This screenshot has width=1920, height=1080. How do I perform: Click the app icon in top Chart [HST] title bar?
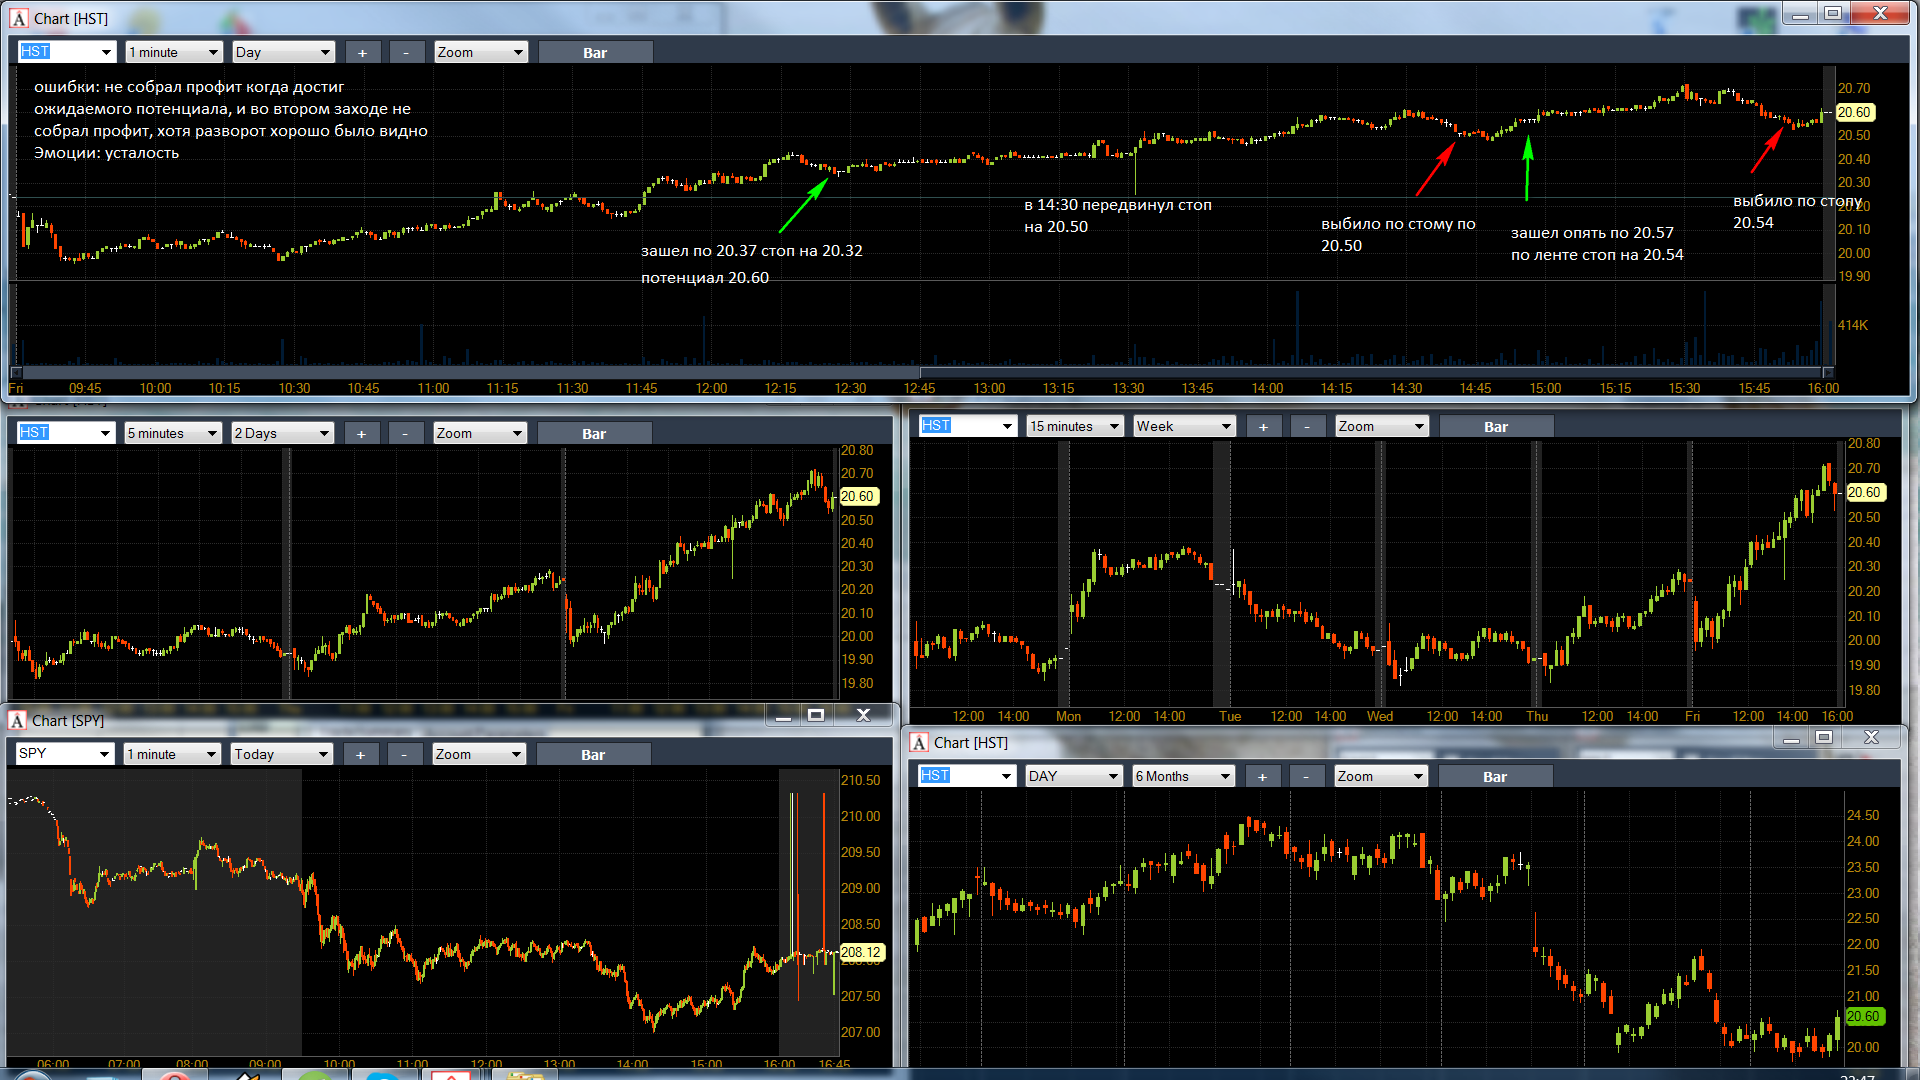(19, 18)
